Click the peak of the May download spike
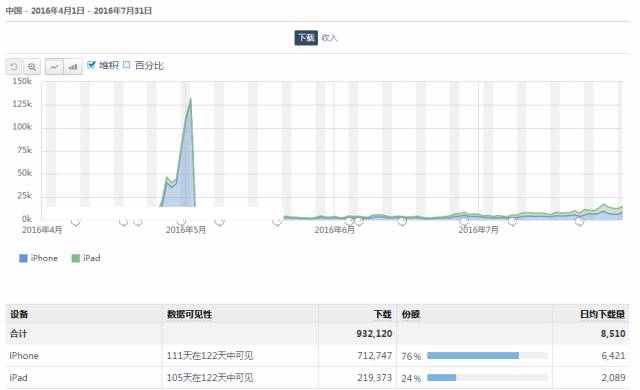Image resolution: width=640 pixels, height=390 pixels. pyautogui.click(x=190, y=99)
